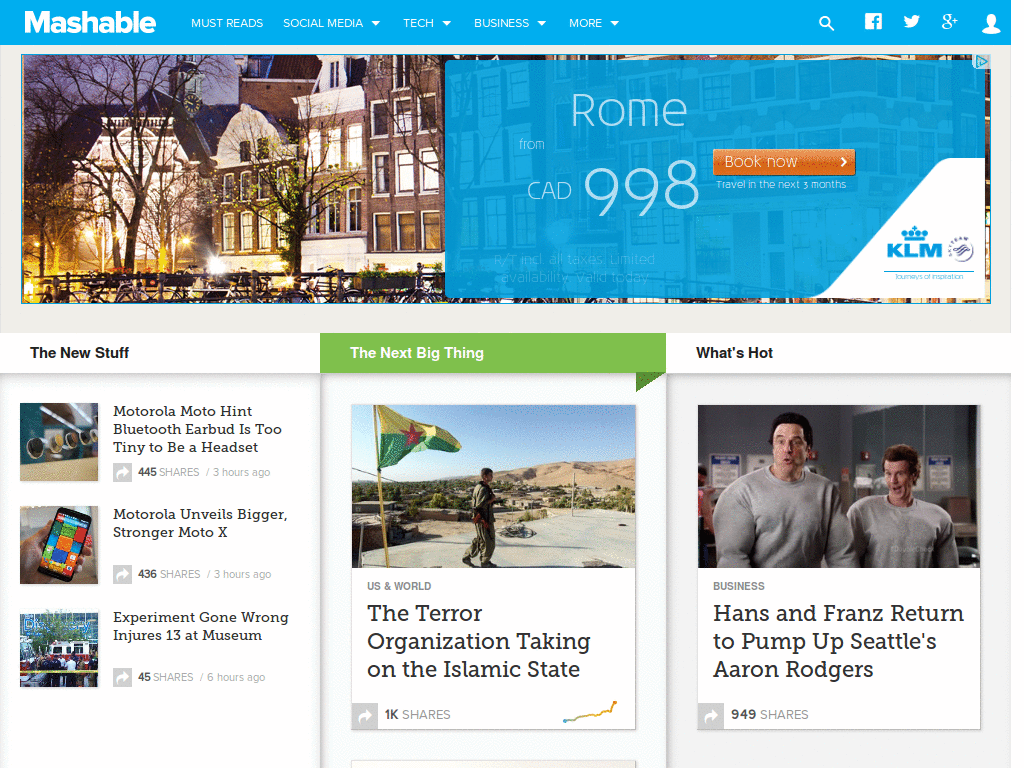This screenshot has height=768, width=1024.
Task: Select The Next Big Thing tab
Action: click(493, 353)
